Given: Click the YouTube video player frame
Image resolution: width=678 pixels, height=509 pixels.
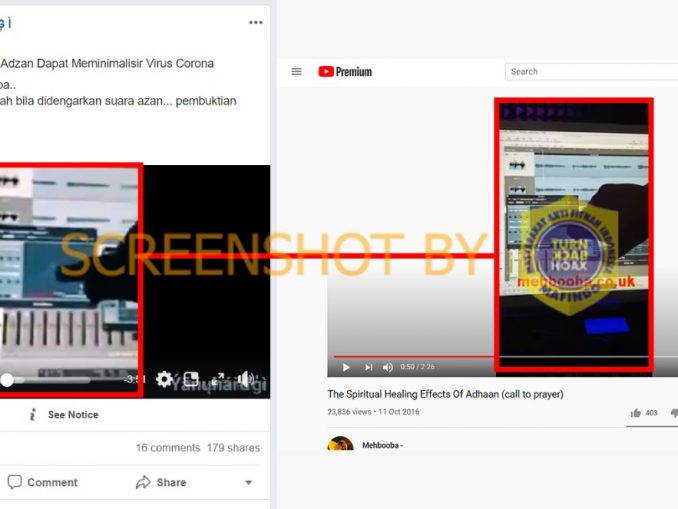Looking at the screenshot, I should point(502,237).
